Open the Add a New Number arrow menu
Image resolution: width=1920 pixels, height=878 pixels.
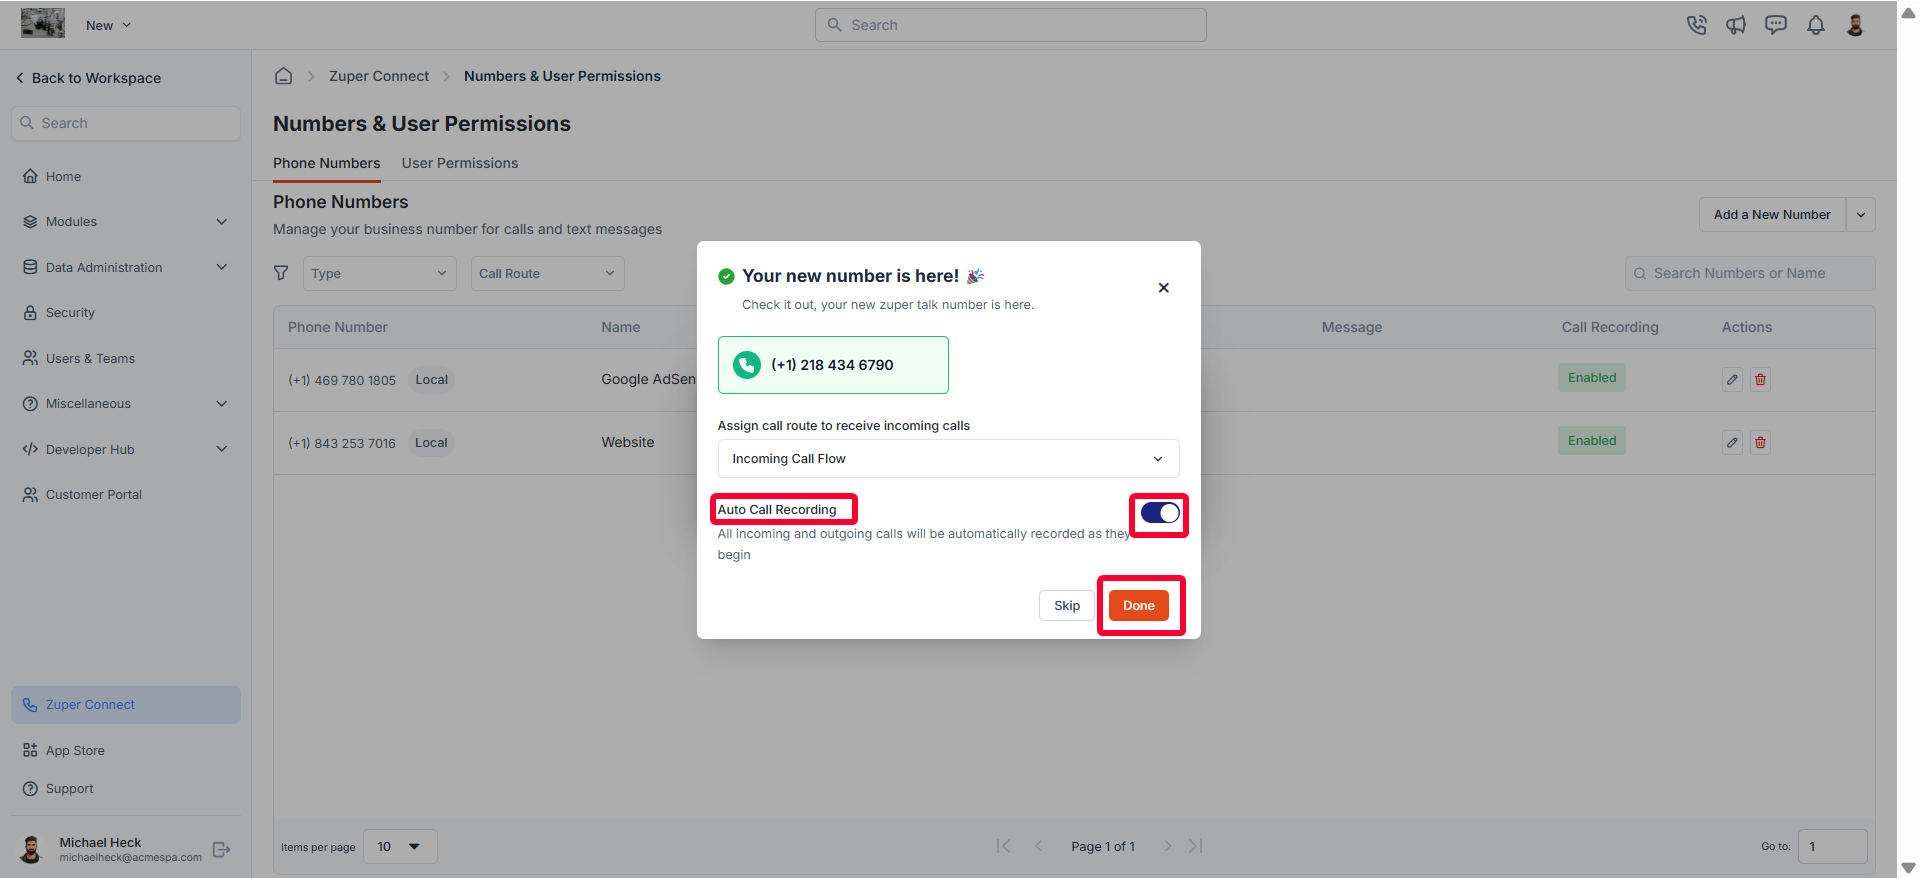click(1861, 215)
